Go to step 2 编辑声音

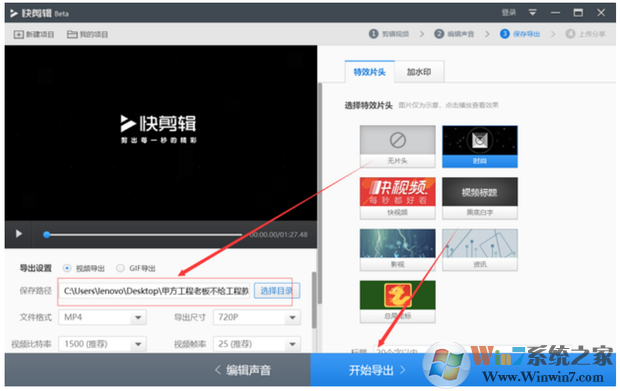point(454,34)
